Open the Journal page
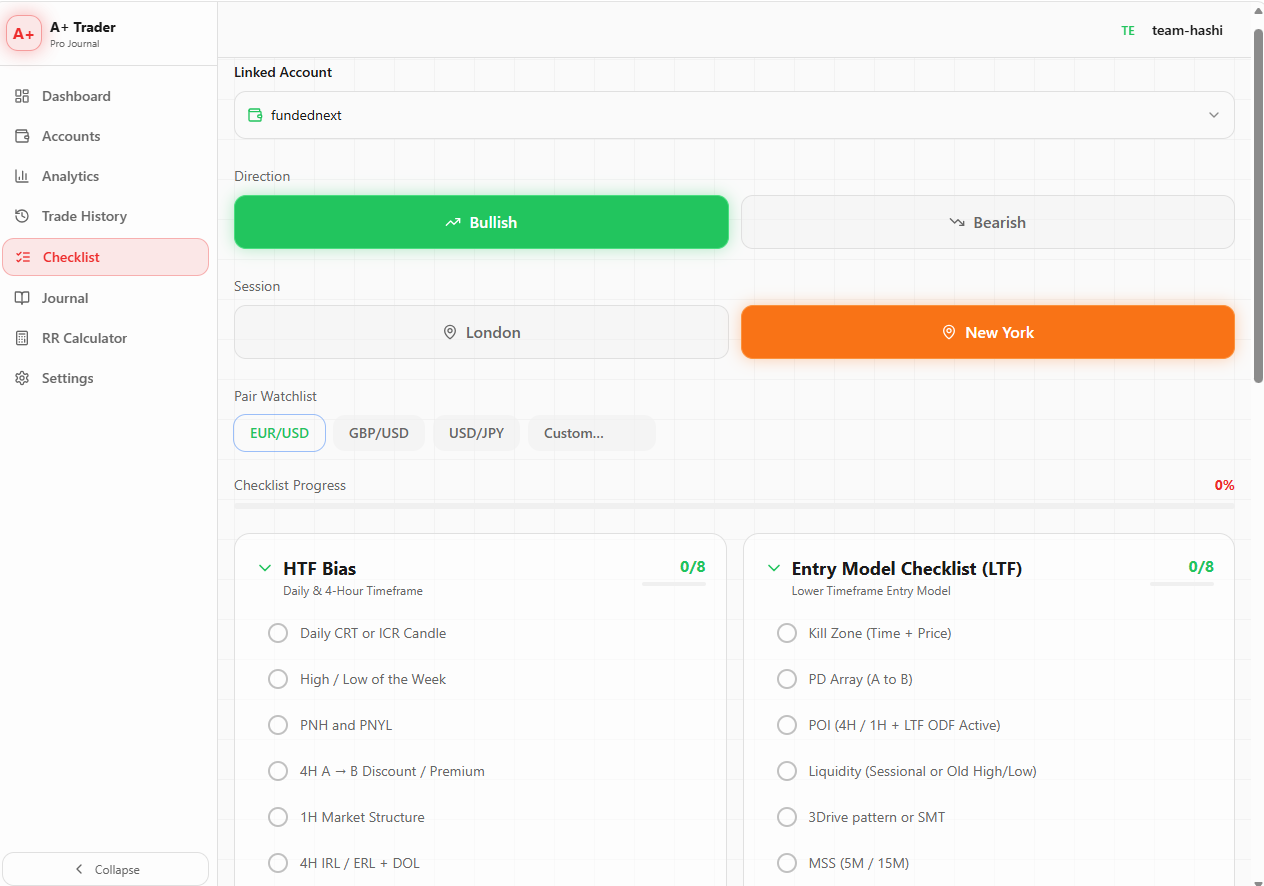 pyautogui.click(x=105, y=298)
